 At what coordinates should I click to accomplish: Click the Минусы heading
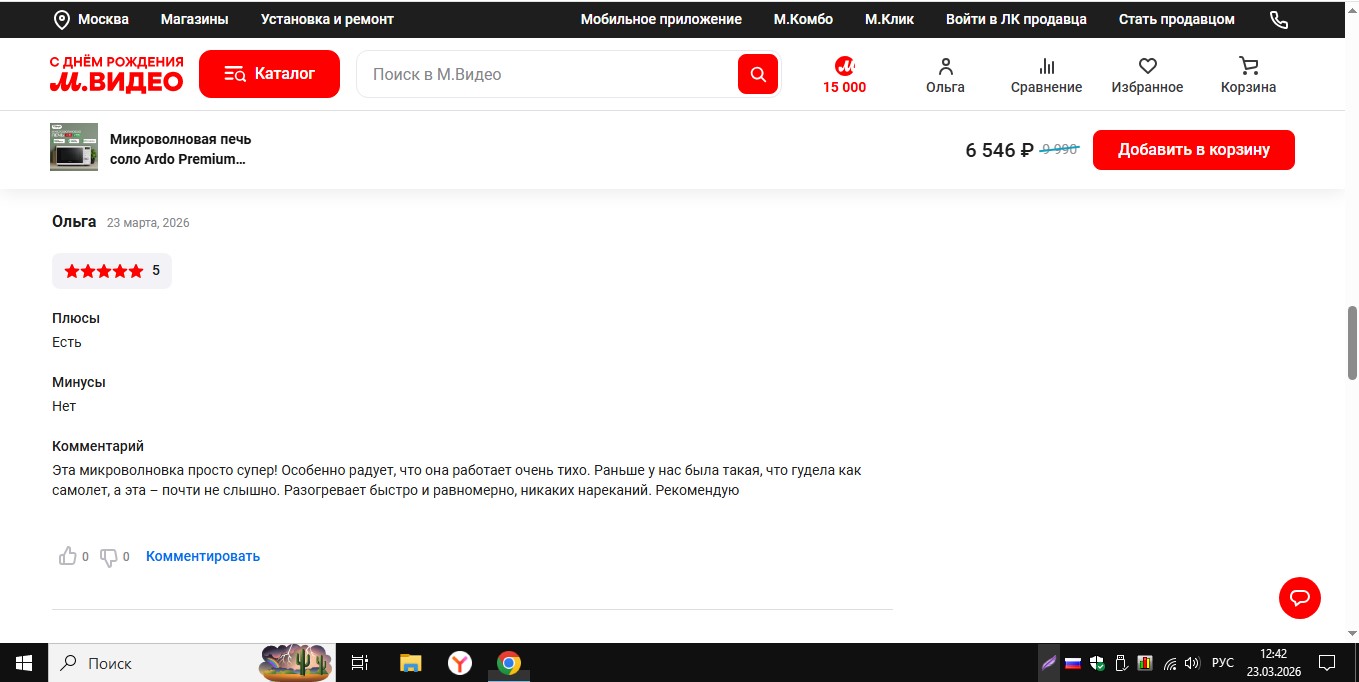pos(79,382)
